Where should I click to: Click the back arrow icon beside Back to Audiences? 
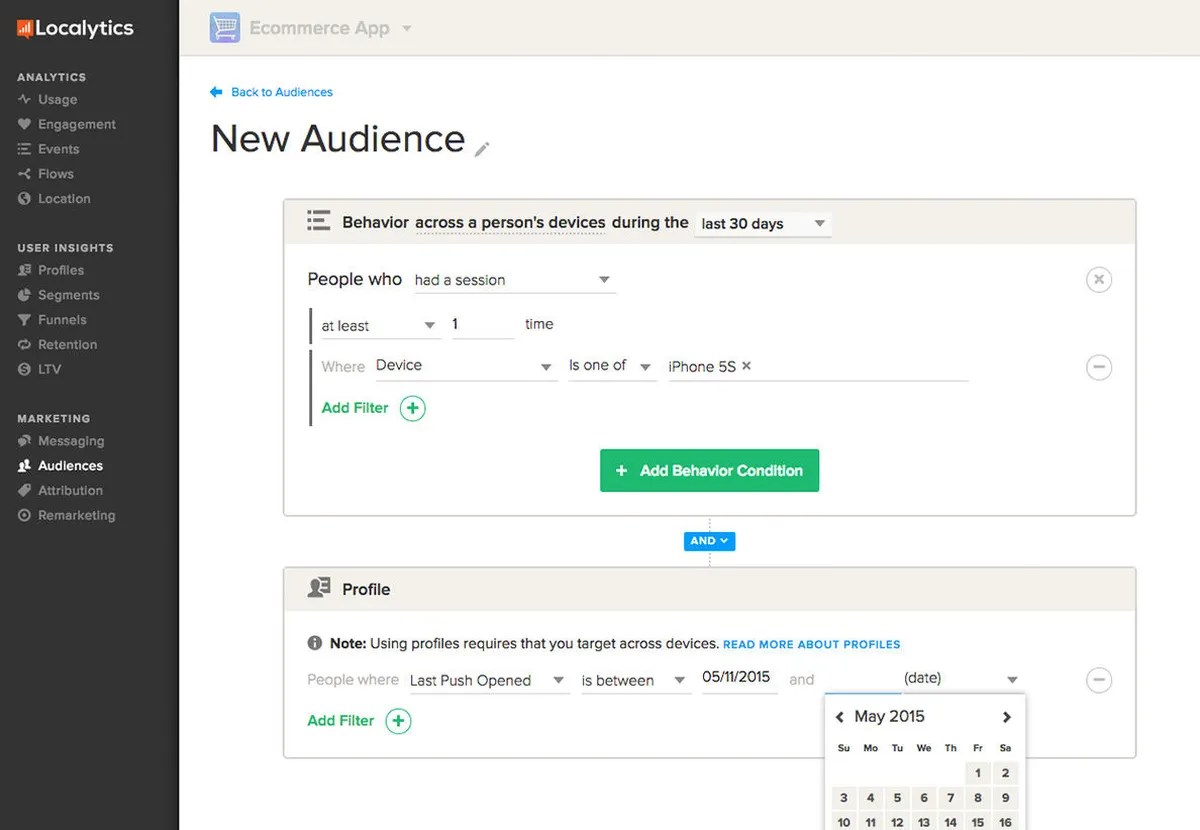click(216, 92)
